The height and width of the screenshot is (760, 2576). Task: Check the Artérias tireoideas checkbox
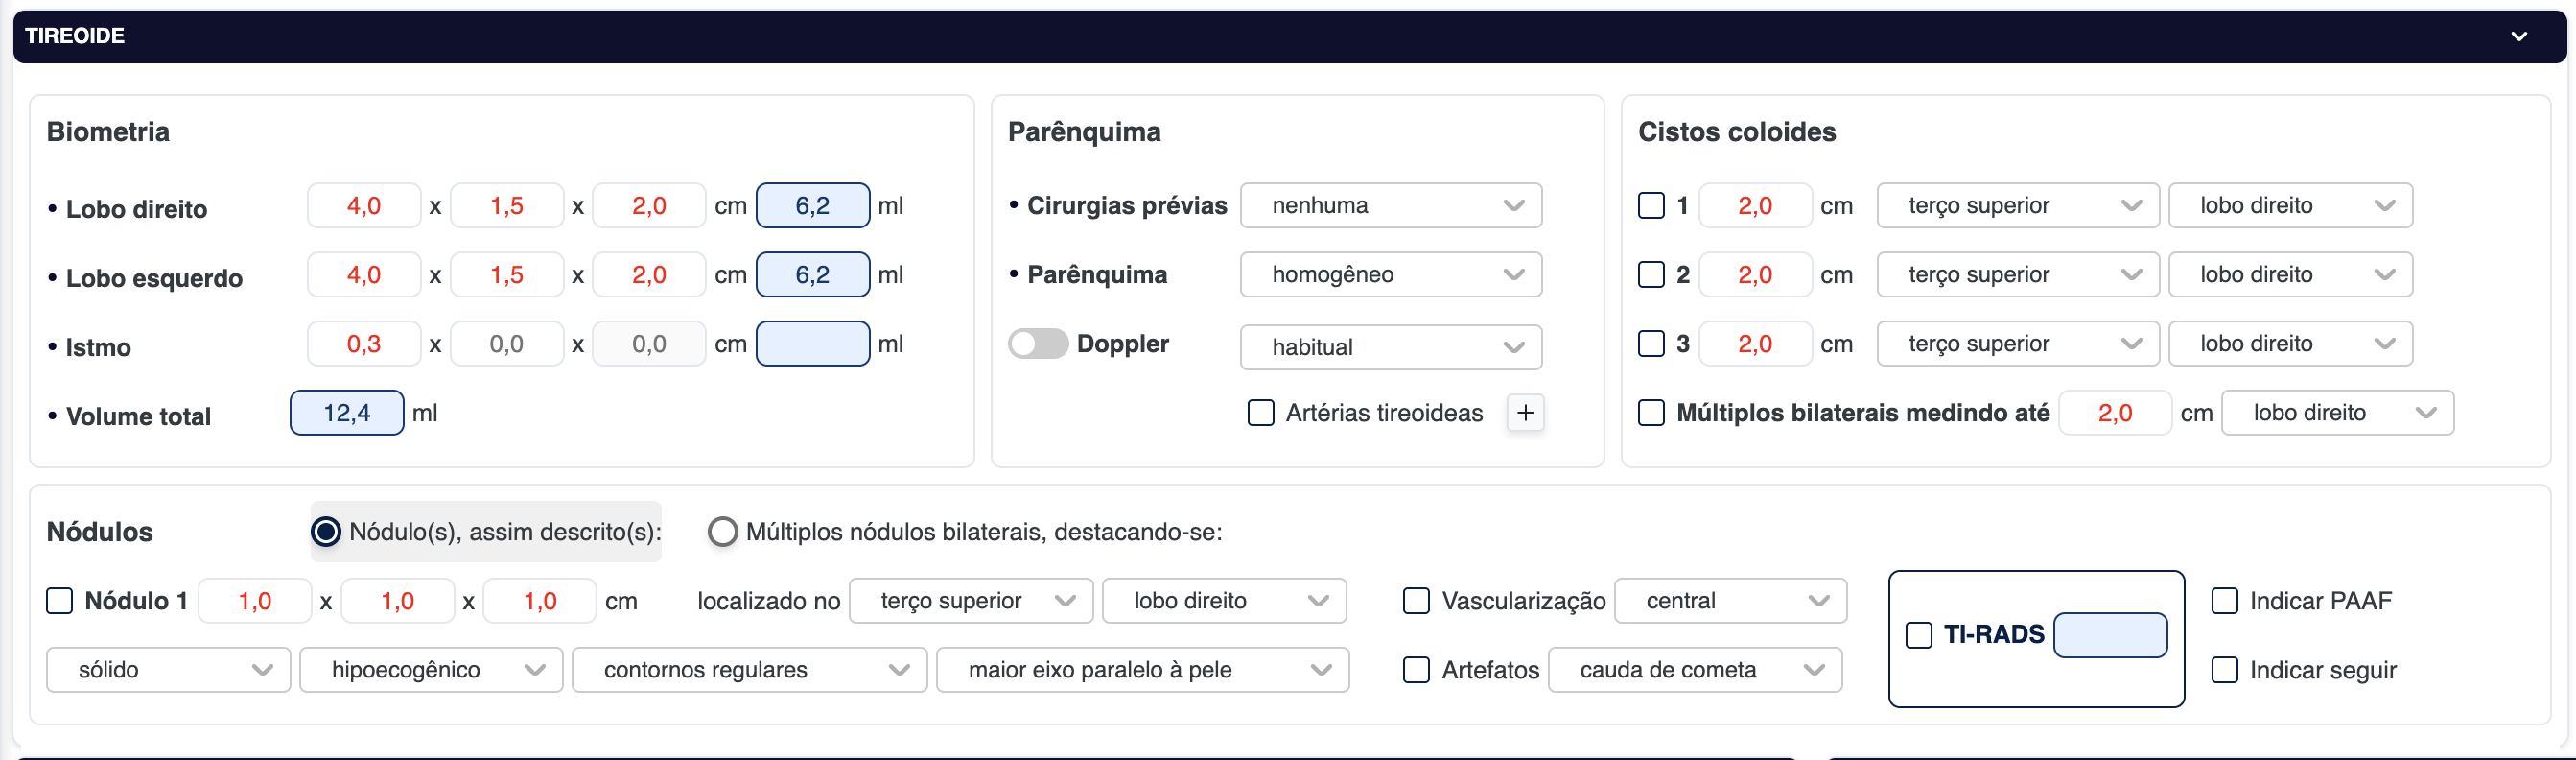[x=1261, y=413]
